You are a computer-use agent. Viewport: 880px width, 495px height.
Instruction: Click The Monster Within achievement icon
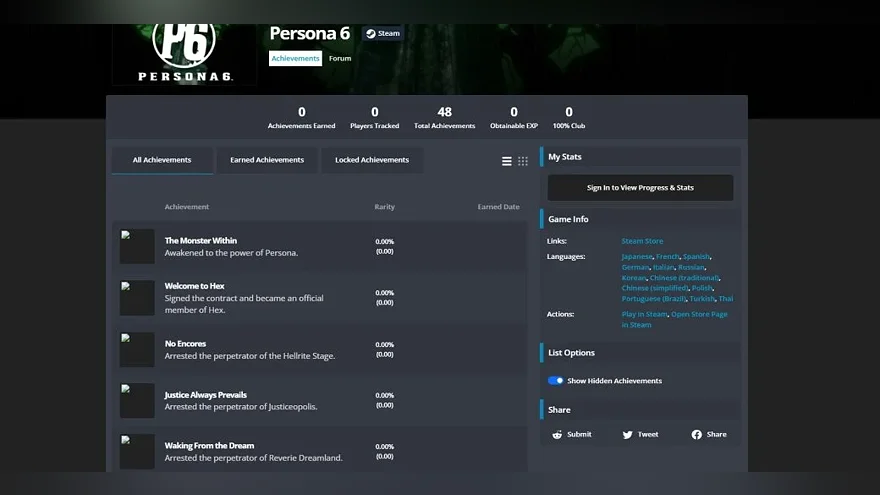[137, 246]
